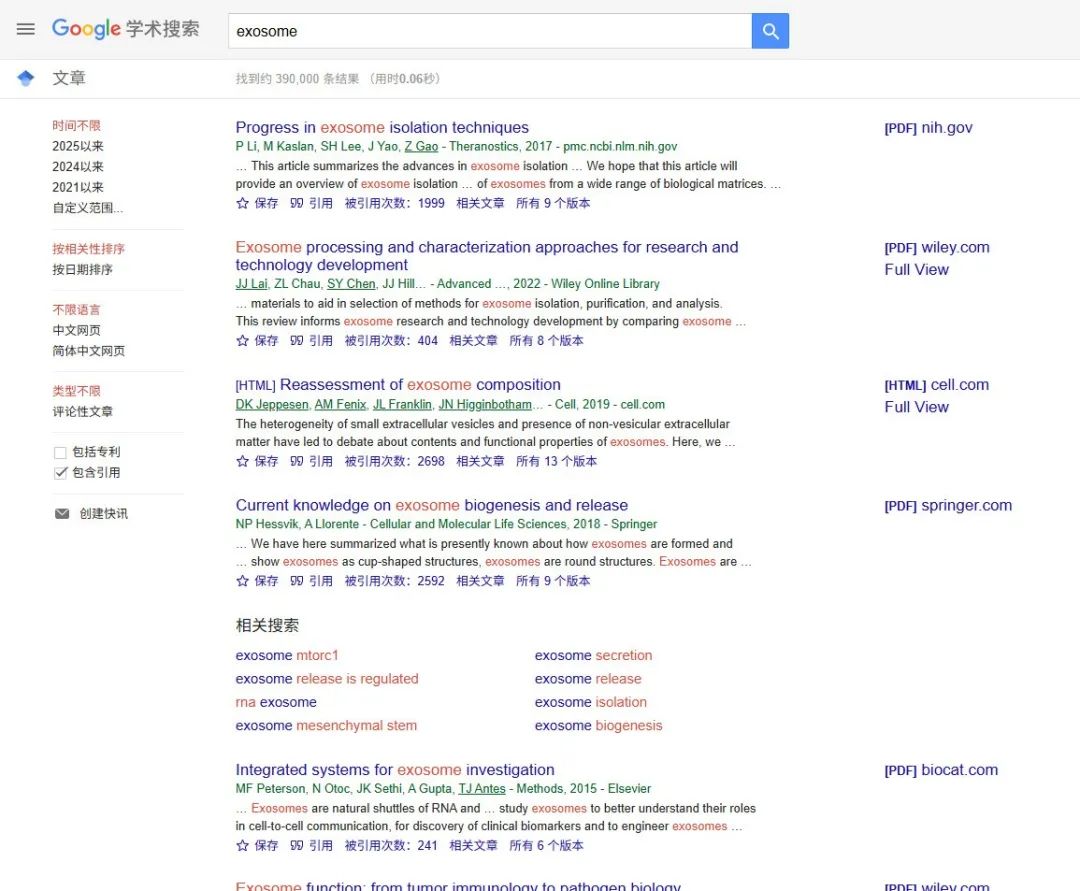Open author TJ Antes profile link

click(x=482, y=788)
